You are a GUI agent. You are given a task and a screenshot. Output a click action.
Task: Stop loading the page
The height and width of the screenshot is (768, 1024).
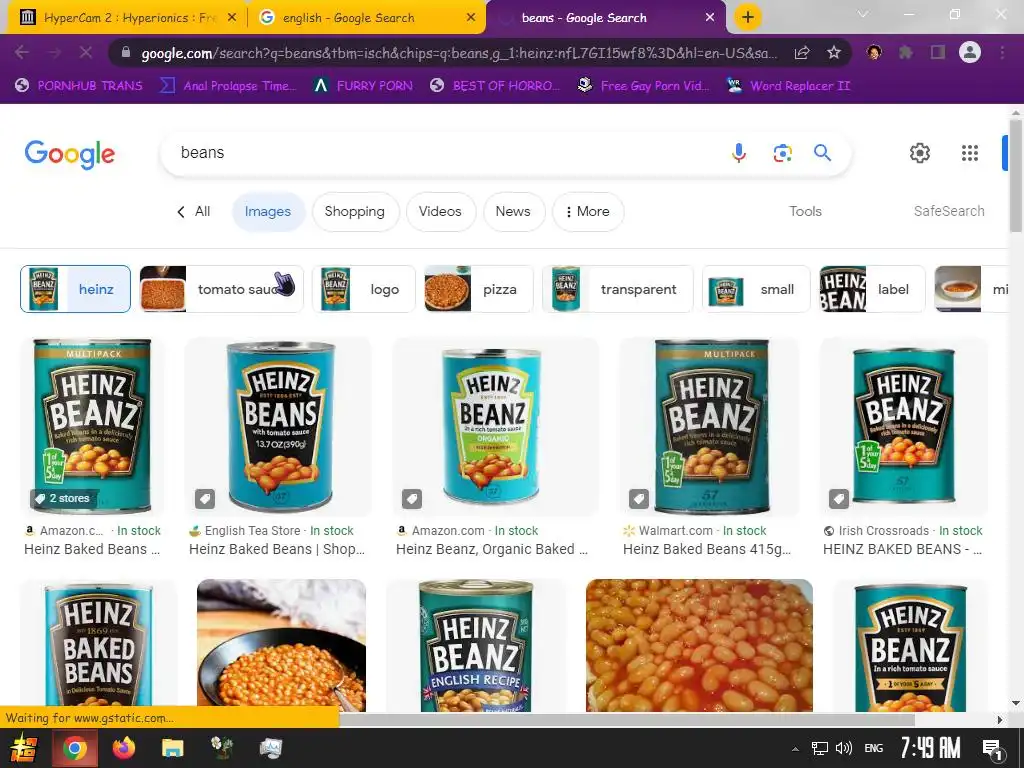coord(86,52)
